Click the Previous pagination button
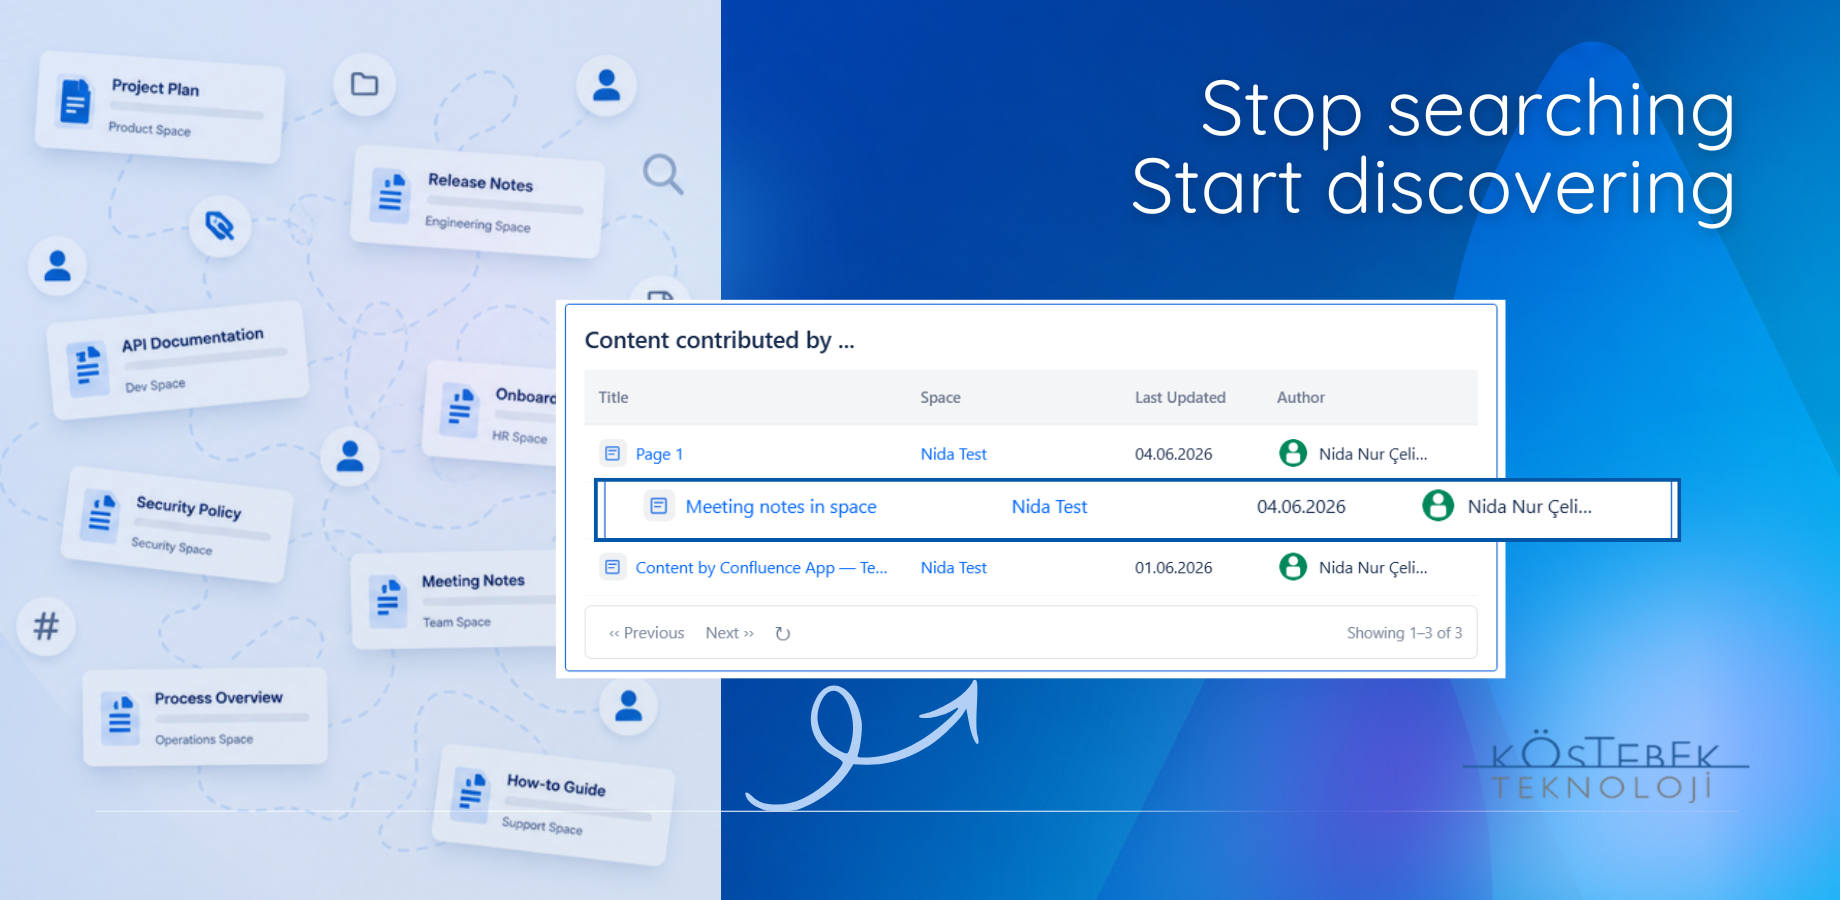 point(646,633)
